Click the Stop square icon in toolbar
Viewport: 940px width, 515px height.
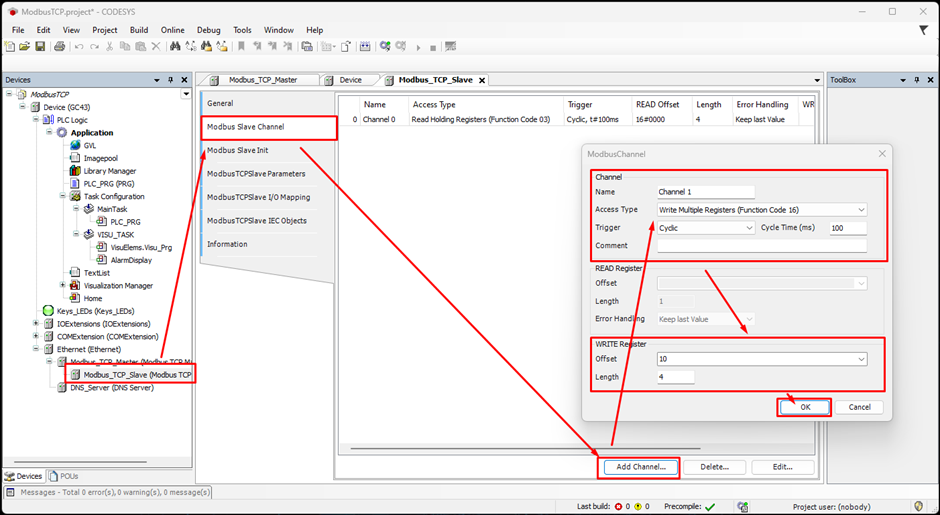click(433, 48)
